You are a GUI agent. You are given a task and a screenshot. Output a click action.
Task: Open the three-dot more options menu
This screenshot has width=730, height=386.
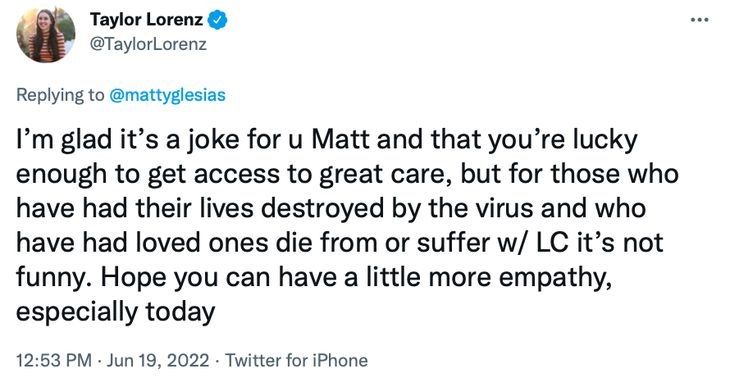pyautogui.click(x=699, y=20)
